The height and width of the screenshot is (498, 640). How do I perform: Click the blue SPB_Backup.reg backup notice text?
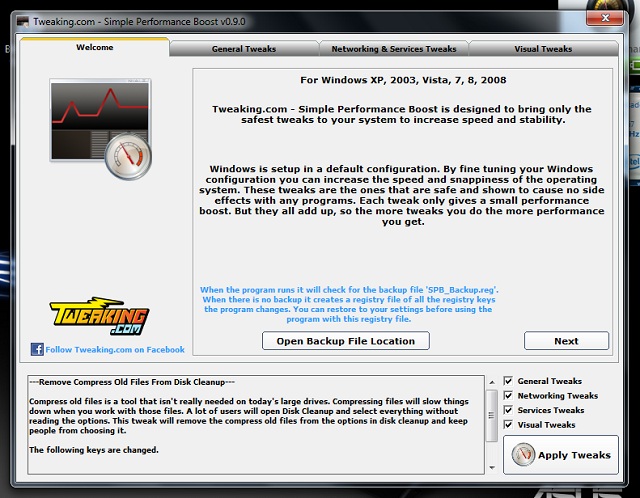point(349,305)
